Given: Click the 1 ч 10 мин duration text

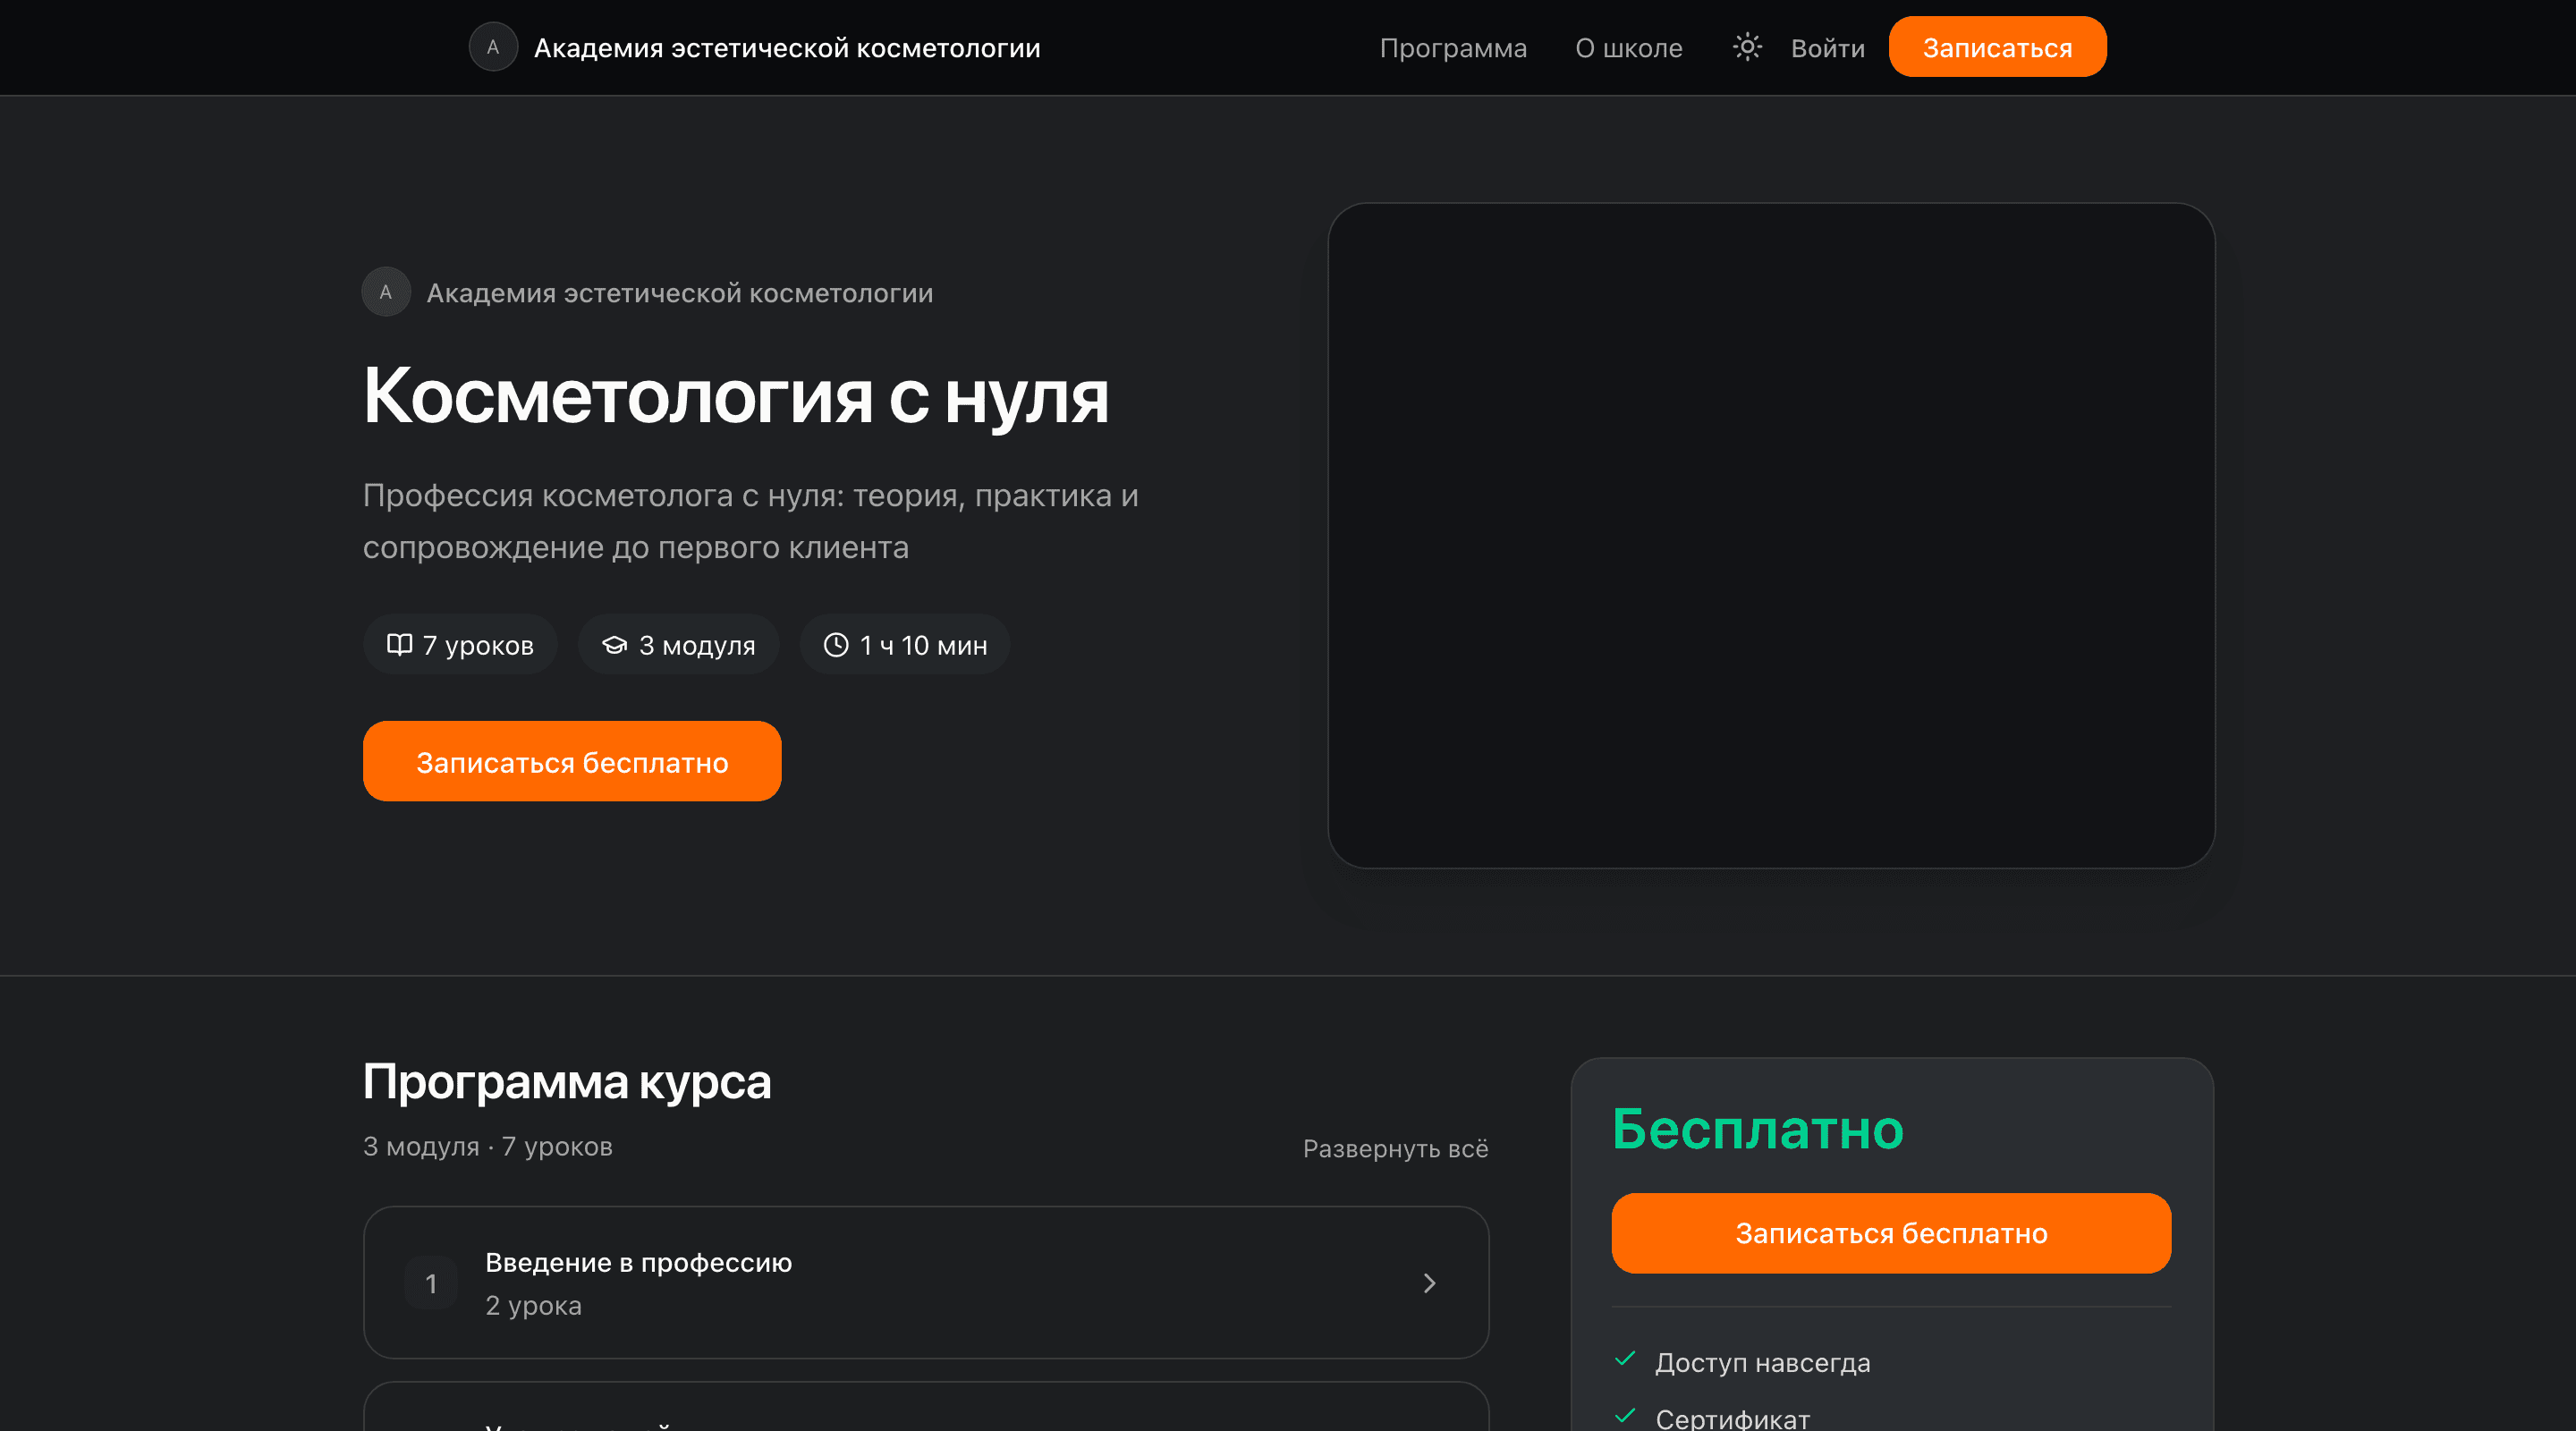Looking at the screenshot, I should 923,646.
